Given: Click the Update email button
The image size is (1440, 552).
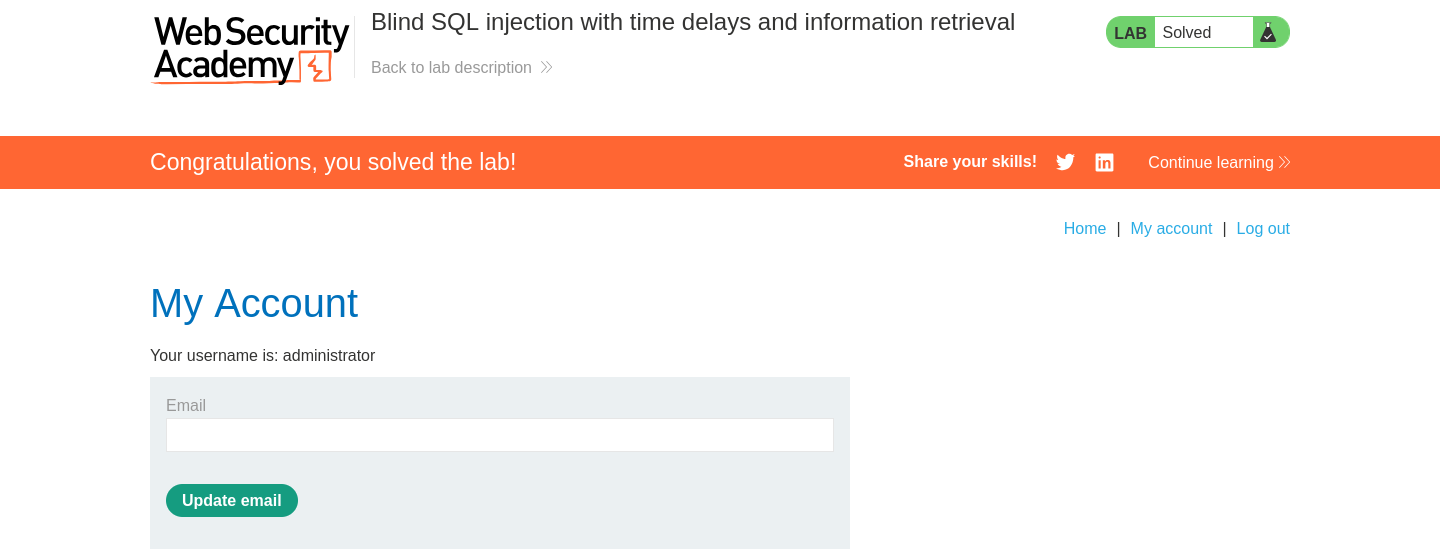Looking at the screenshot, I should (x=232, y=500).
